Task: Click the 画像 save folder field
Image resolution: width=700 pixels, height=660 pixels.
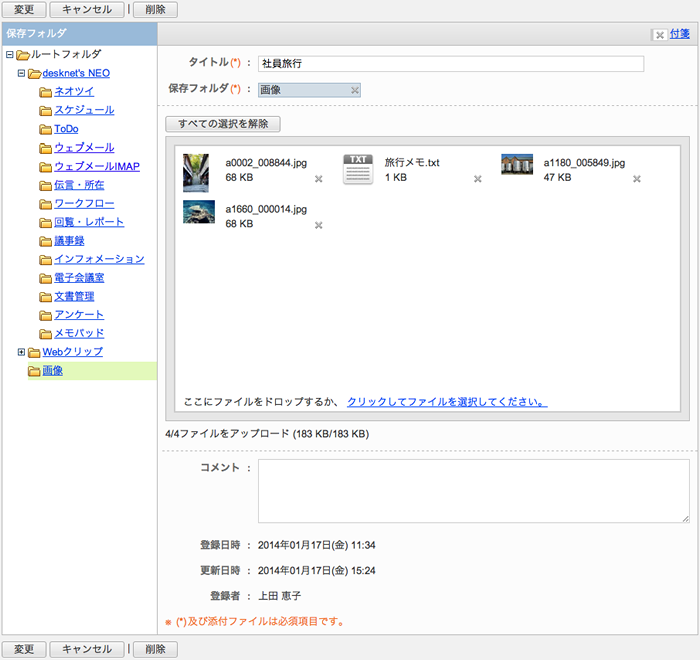Action: pyautogui.click(x=309, y=90)
